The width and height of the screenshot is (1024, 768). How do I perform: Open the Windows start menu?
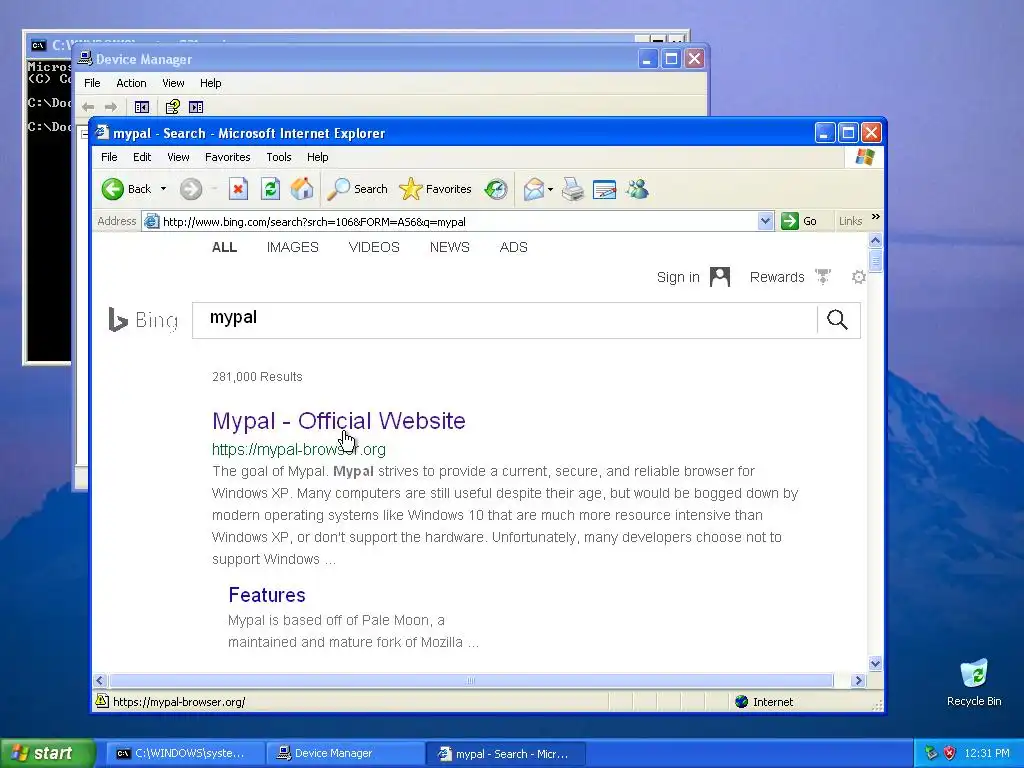coord(48,754)
